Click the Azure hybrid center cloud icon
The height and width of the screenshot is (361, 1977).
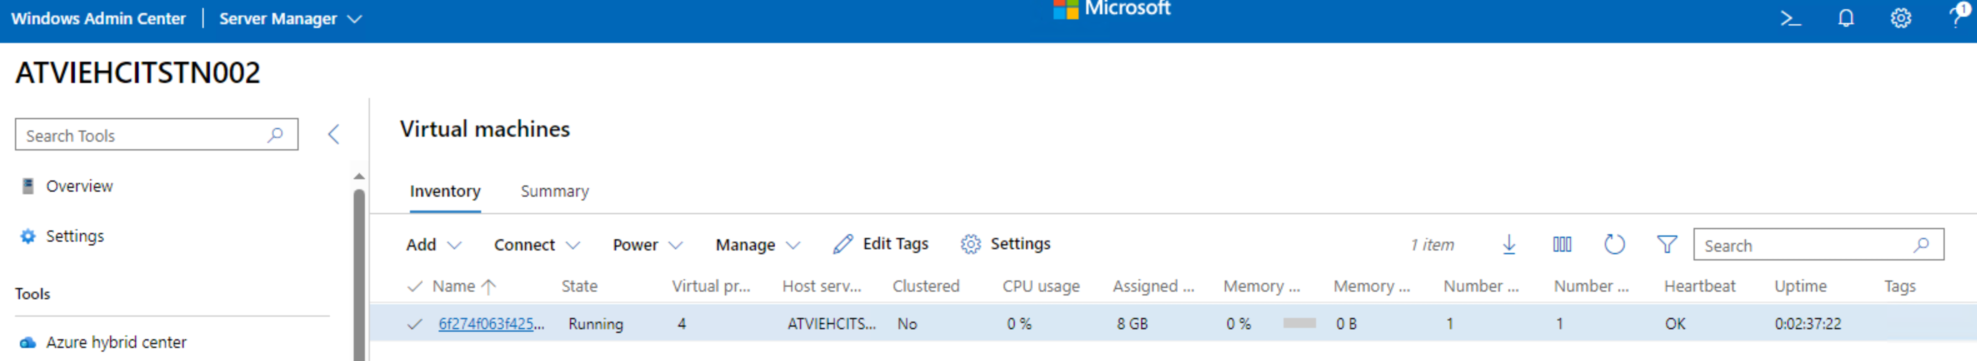coord(28,342)
